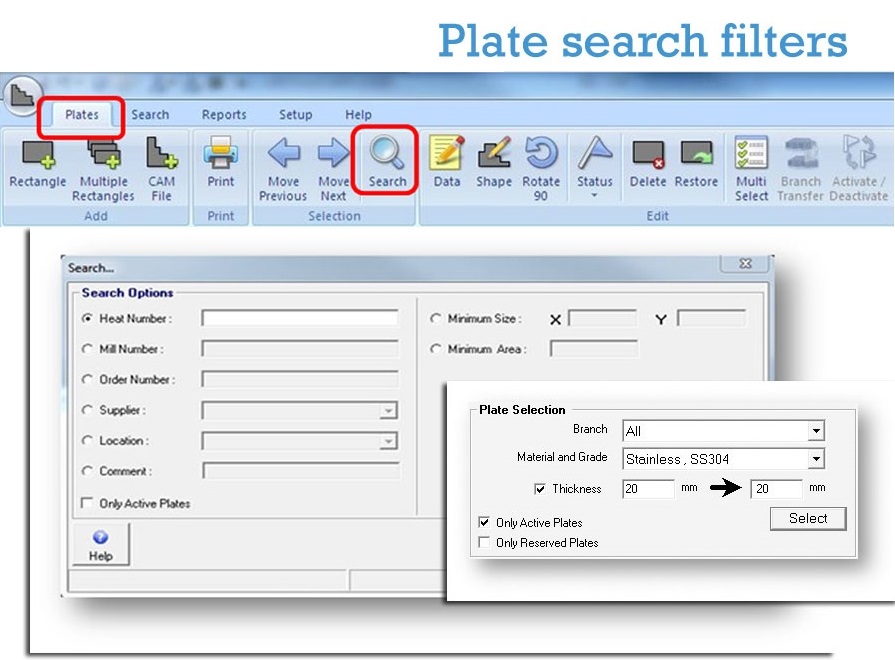
Task: Select the Order Number radio option
Action: [87, 379]
